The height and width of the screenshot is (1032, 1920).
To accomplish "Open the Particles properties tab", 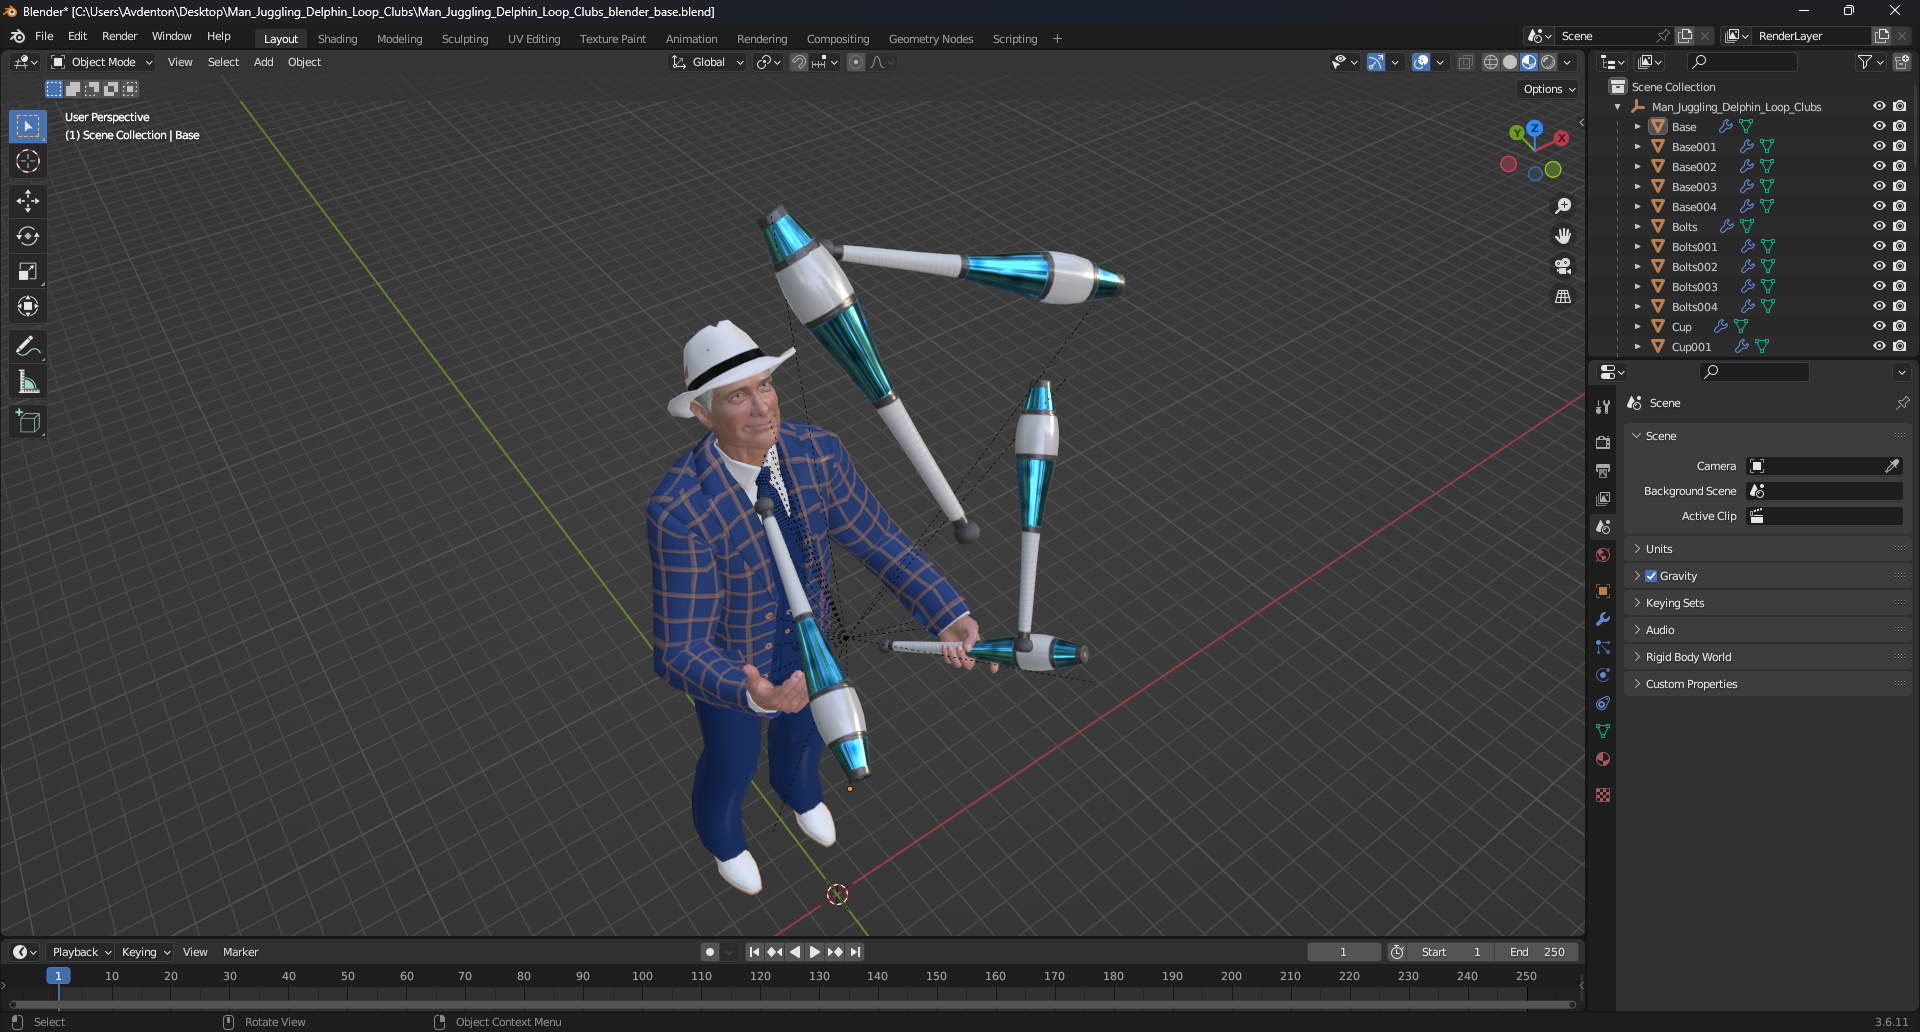I will coord(1603,647).
